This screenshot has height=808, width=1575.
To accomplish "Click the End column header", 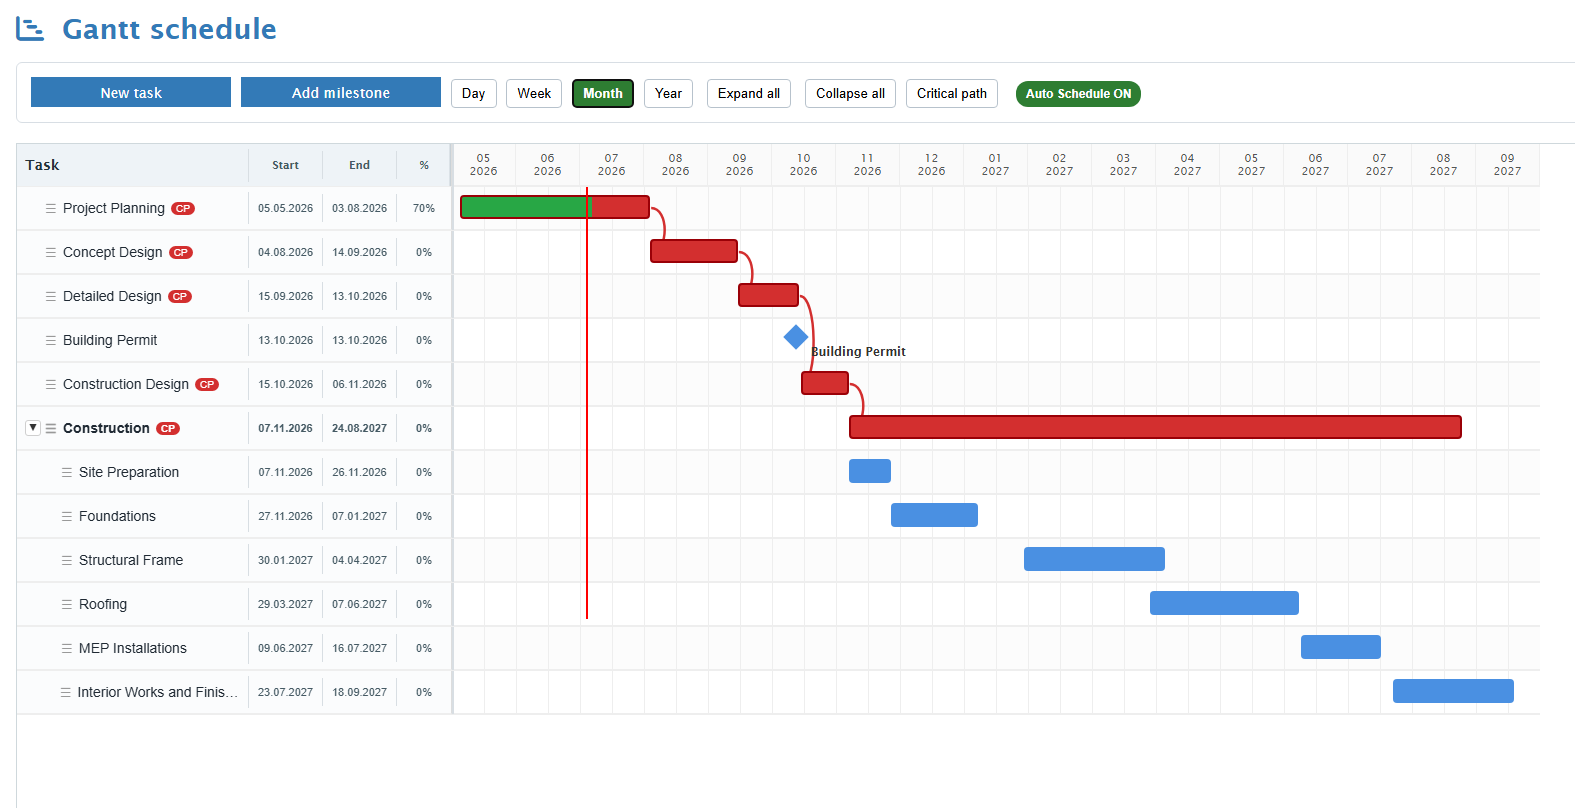I will 359,165.
